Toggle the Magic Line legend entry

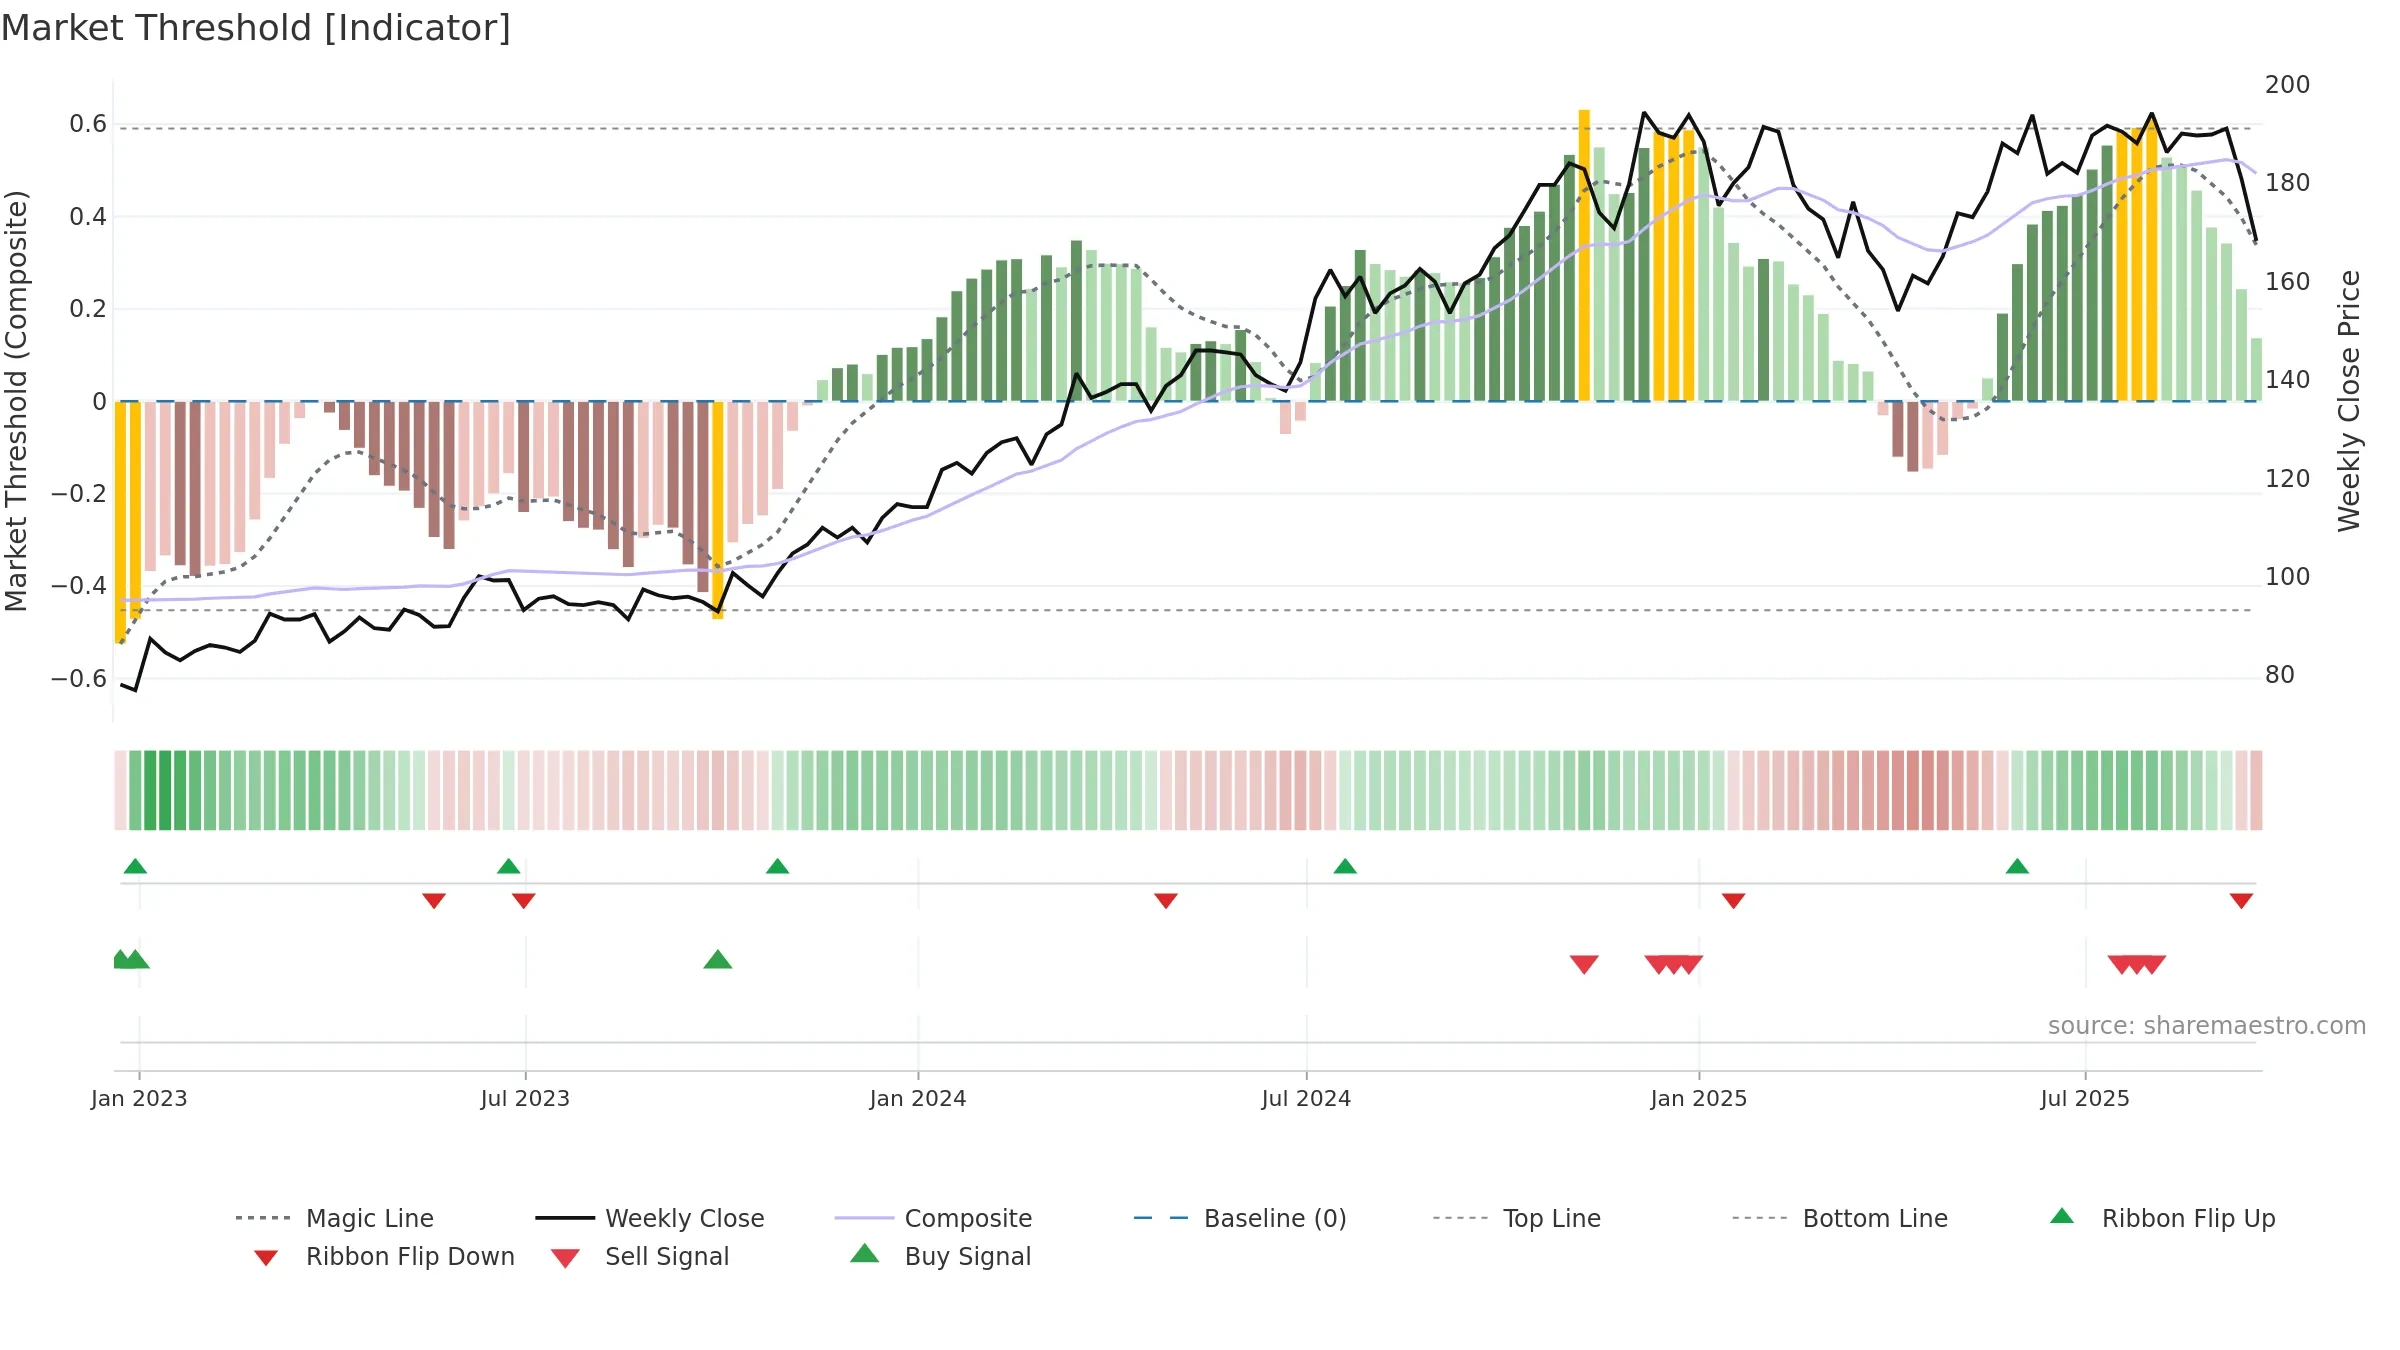click(x=334, y=1218)
